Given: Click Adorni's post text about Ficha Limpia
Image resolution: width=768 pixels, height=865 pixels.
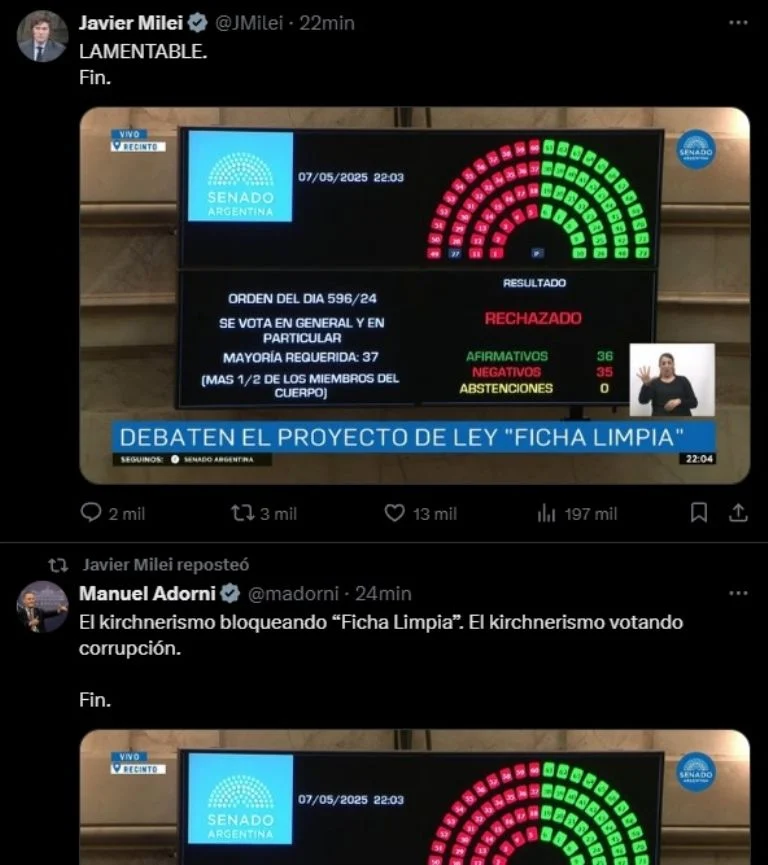Looking at the screenshot, I should (381, 635).
